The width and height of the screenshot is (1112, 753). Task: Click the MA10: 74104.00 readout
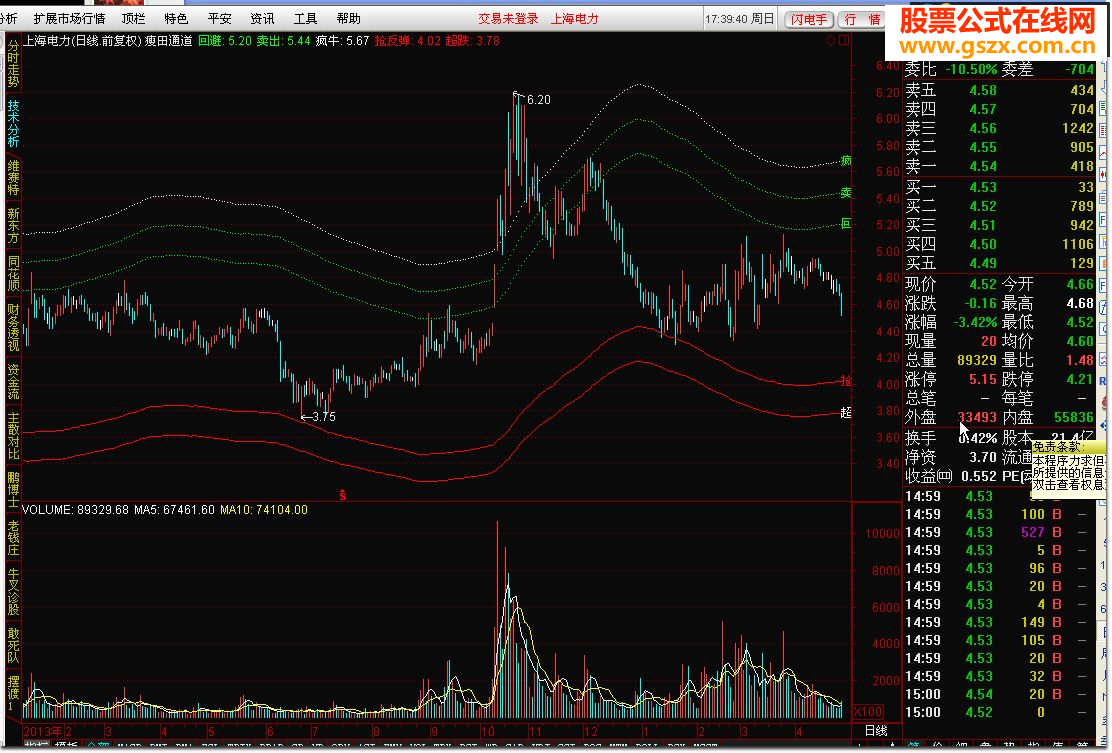[x=263, y=510]
